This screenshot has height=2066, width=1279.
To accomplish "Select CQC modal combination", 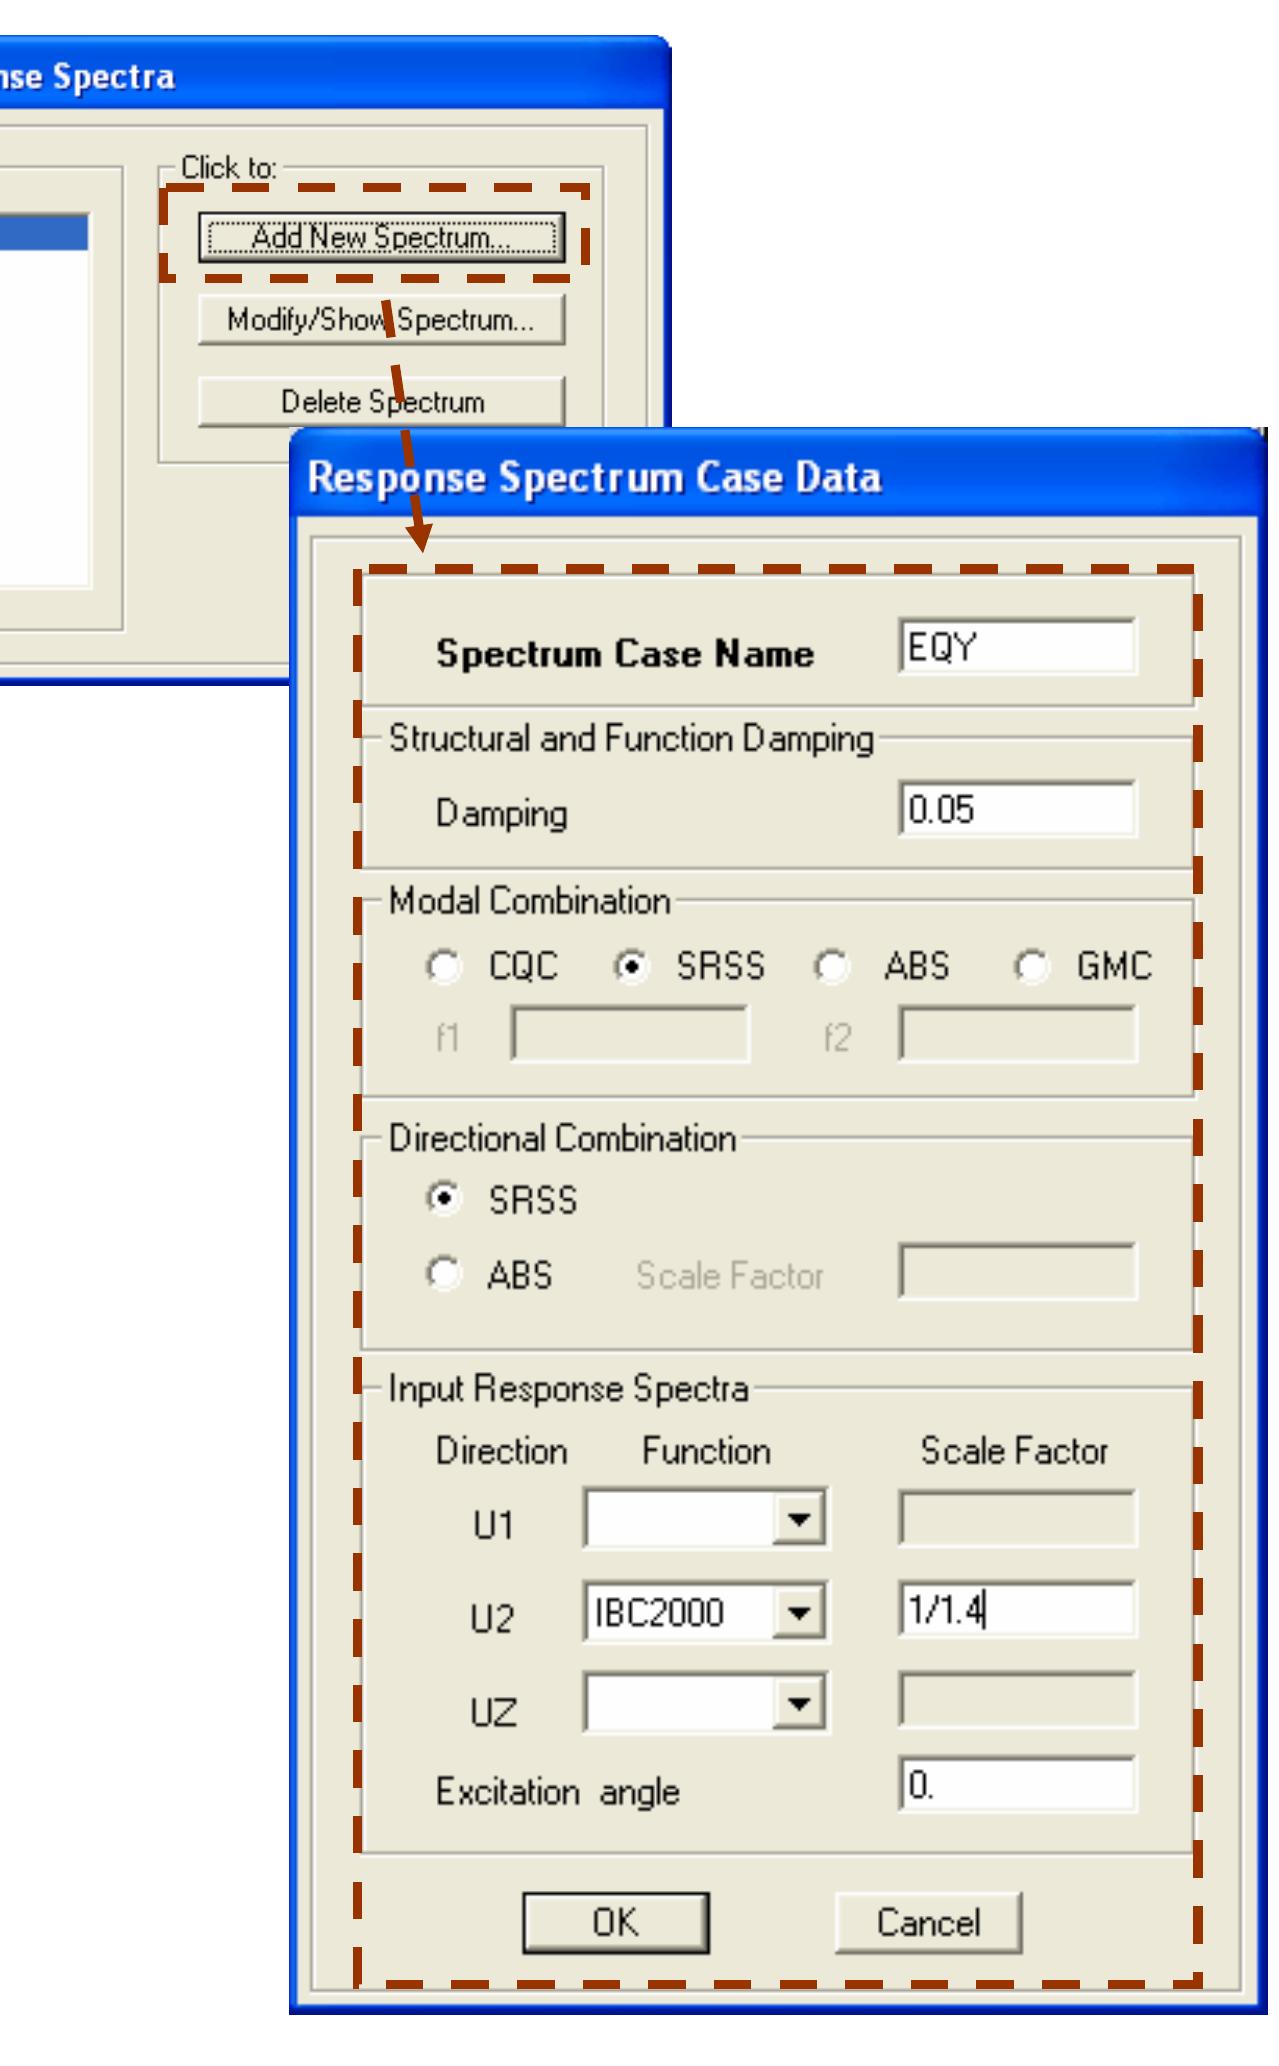I will [x=442, y=966].
